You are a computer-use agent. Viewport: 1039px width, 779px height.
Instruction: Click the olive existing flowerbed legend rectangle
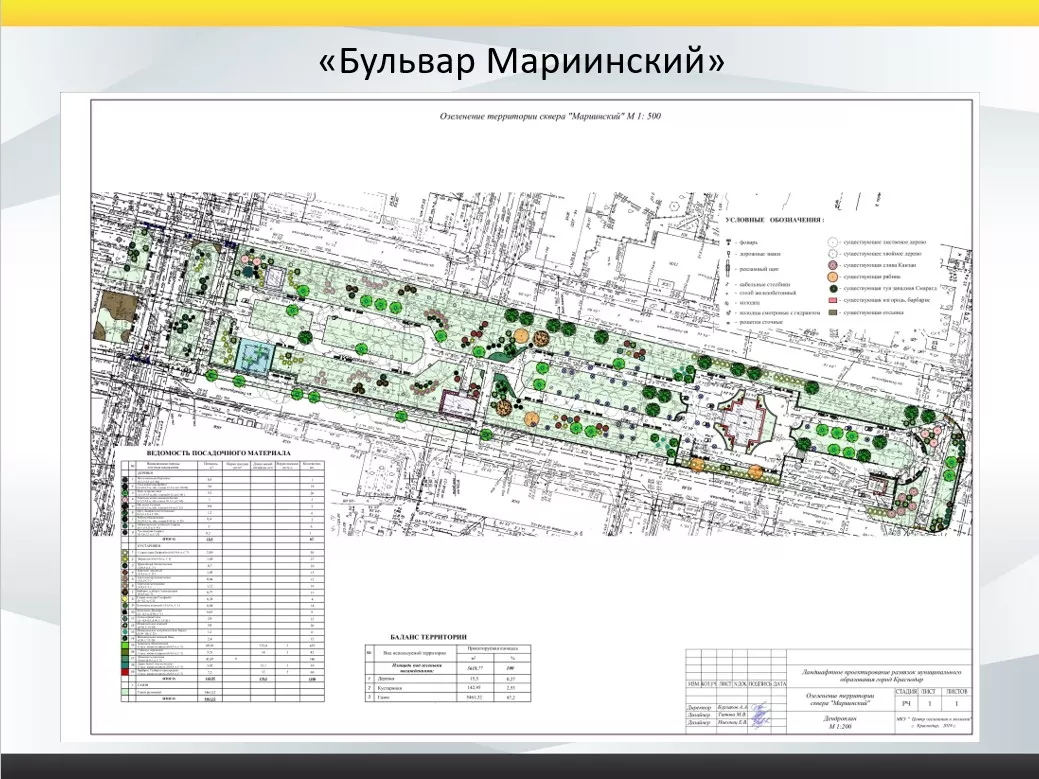[x=831, y=312]
